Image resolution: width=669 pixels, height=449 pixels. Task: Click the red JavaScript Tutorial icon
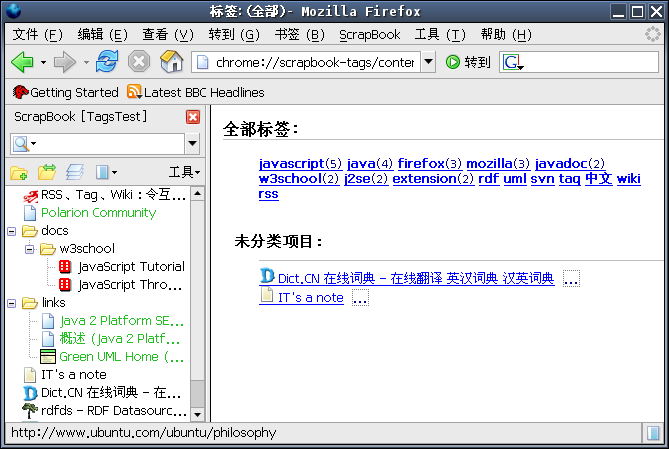point(65,267)
